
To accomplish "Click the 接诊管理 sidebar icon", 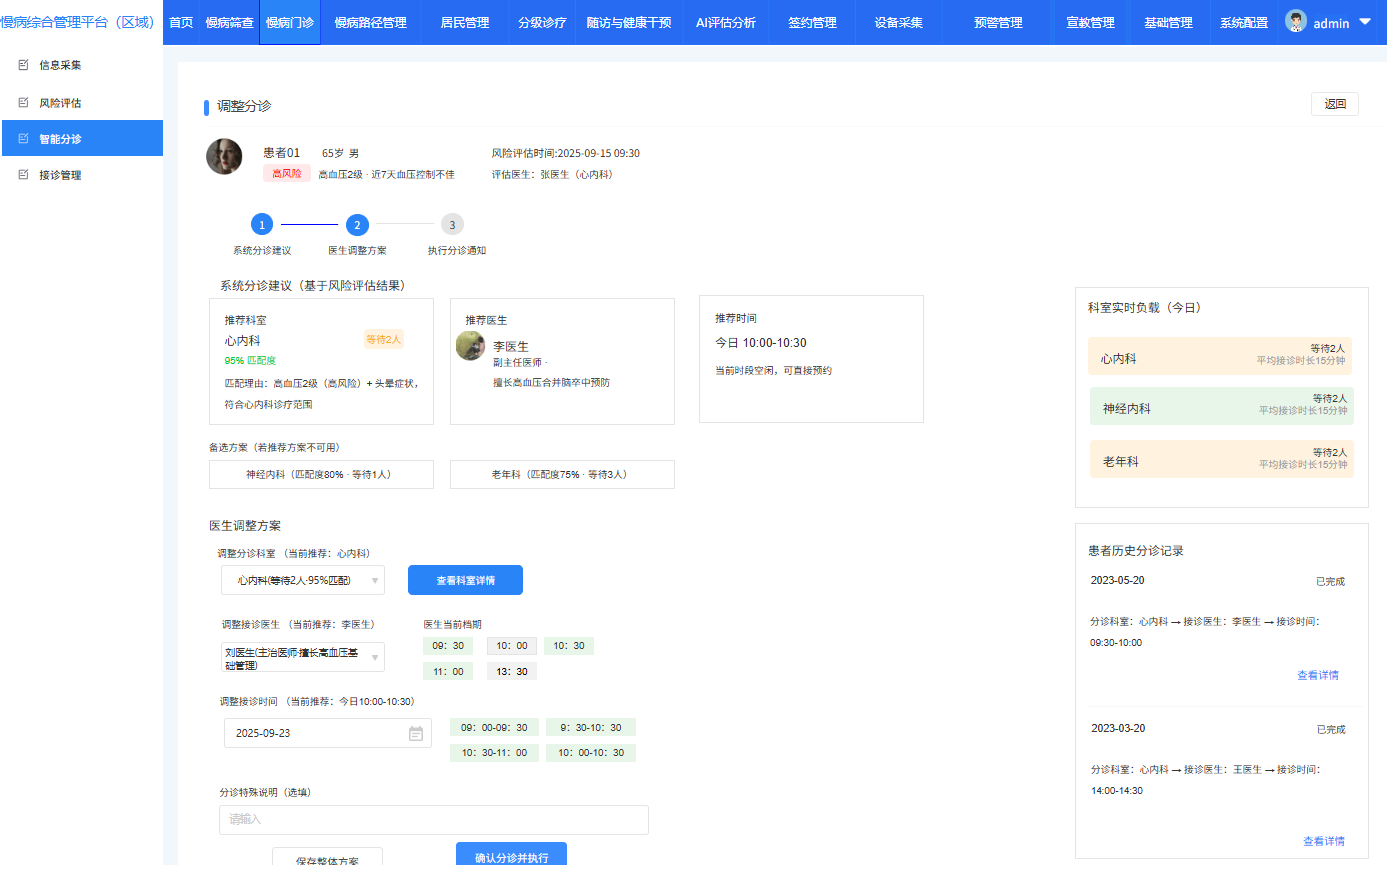I will click(24, 175).
